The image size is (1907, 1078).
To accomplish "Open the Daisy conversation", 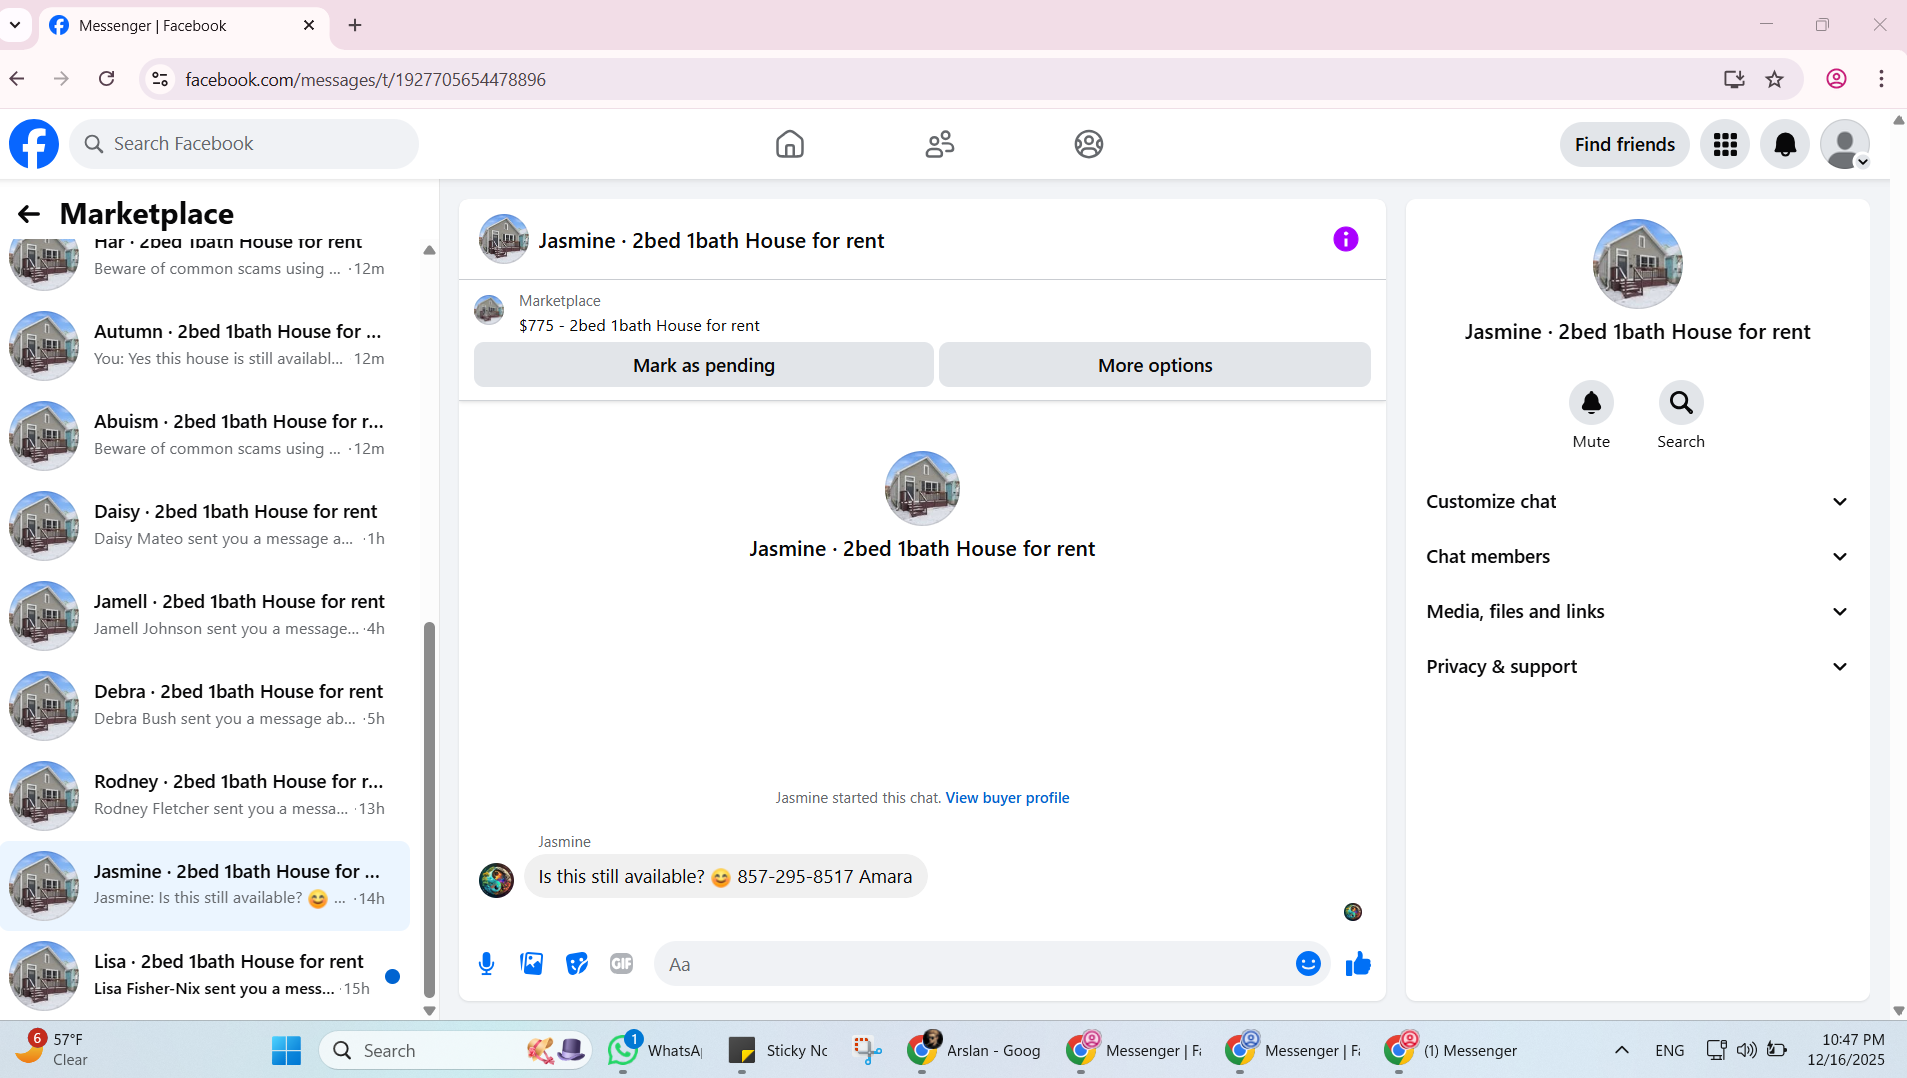I will click(205, 525).
